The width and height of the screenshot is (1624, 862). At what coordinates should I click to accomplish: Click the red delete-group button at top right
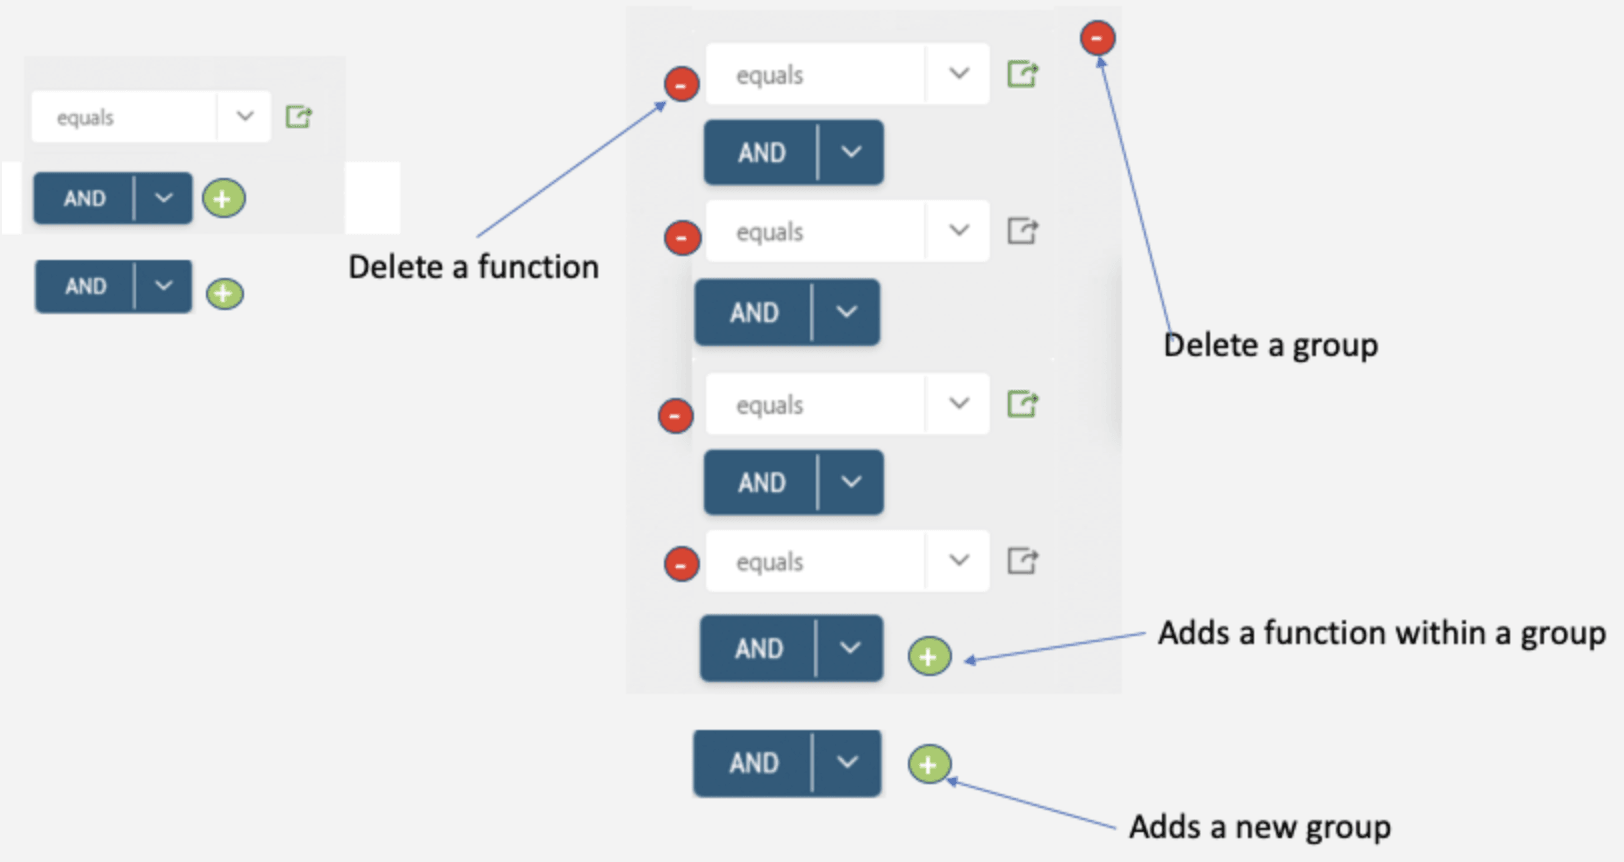[1097, 38]
